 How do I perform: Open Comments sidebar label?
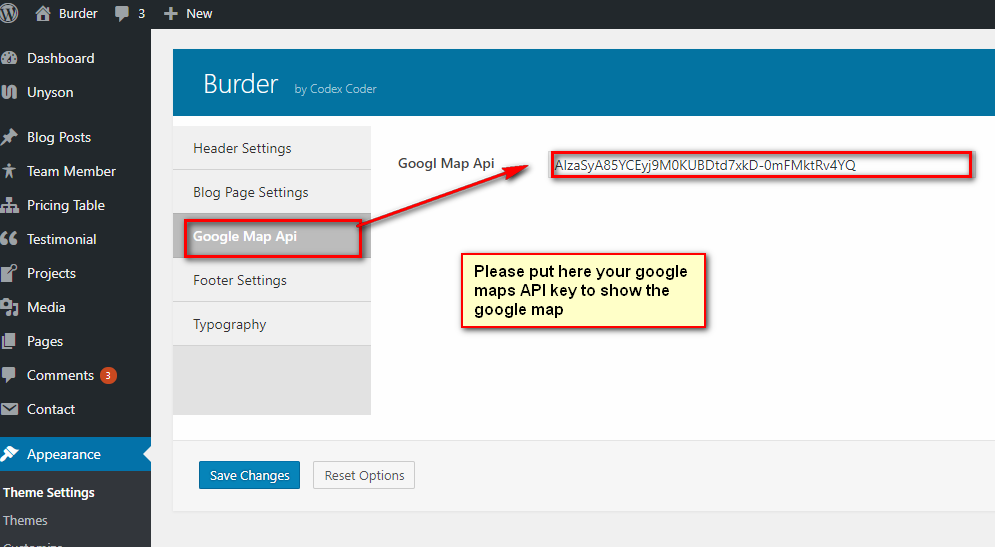pyautogui.click(x=60, y=375)
